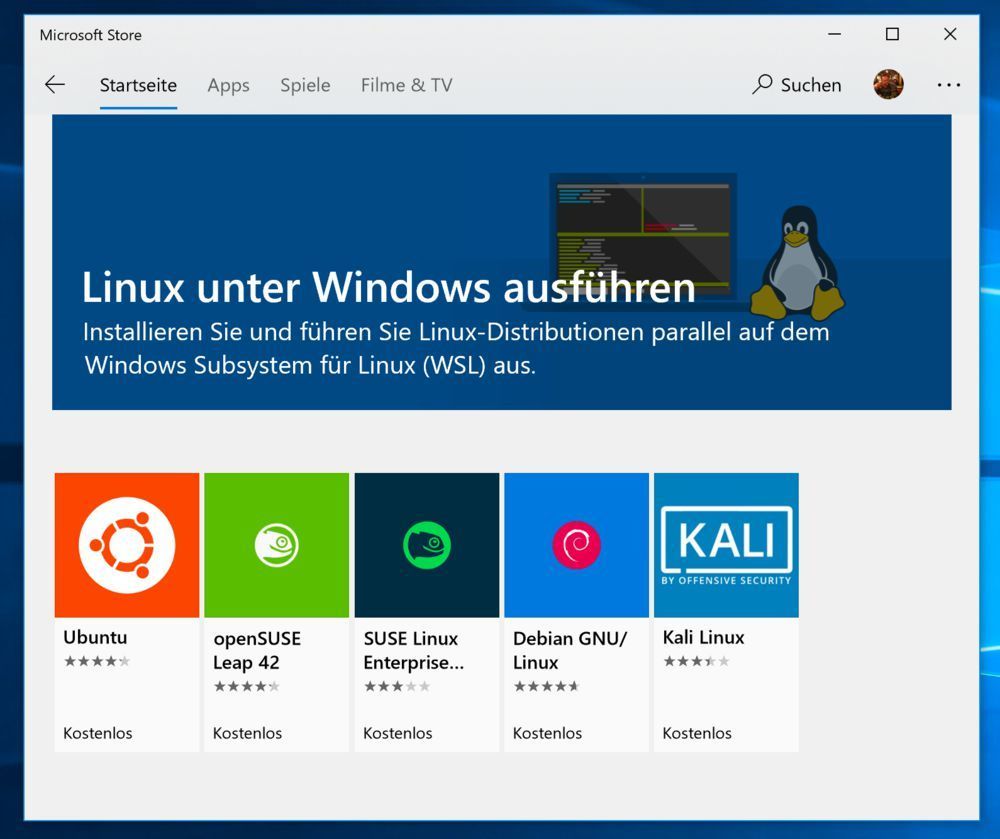Switch to the Spiele tab
This screenshot has height=839, width=1000.
(x=305, y=85)
